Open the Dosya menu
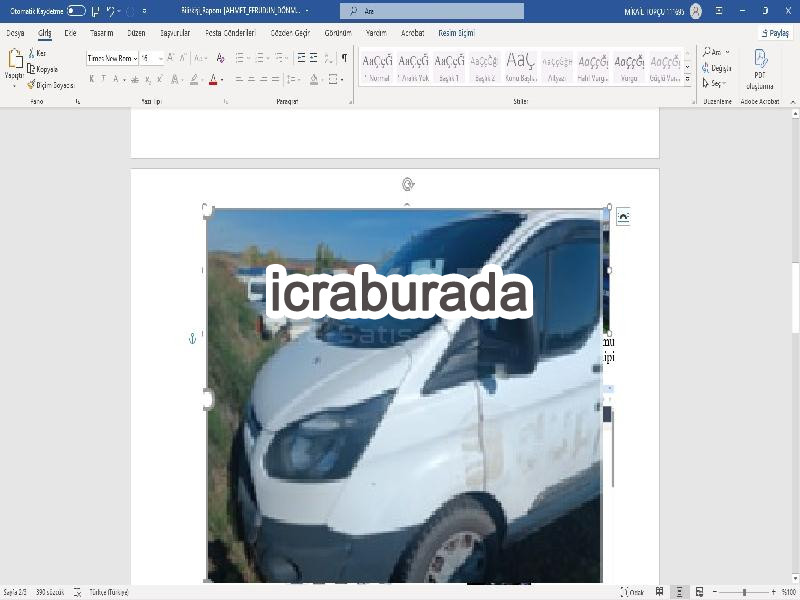This screenshot has width=800, height=600. (x=15, y=33)
